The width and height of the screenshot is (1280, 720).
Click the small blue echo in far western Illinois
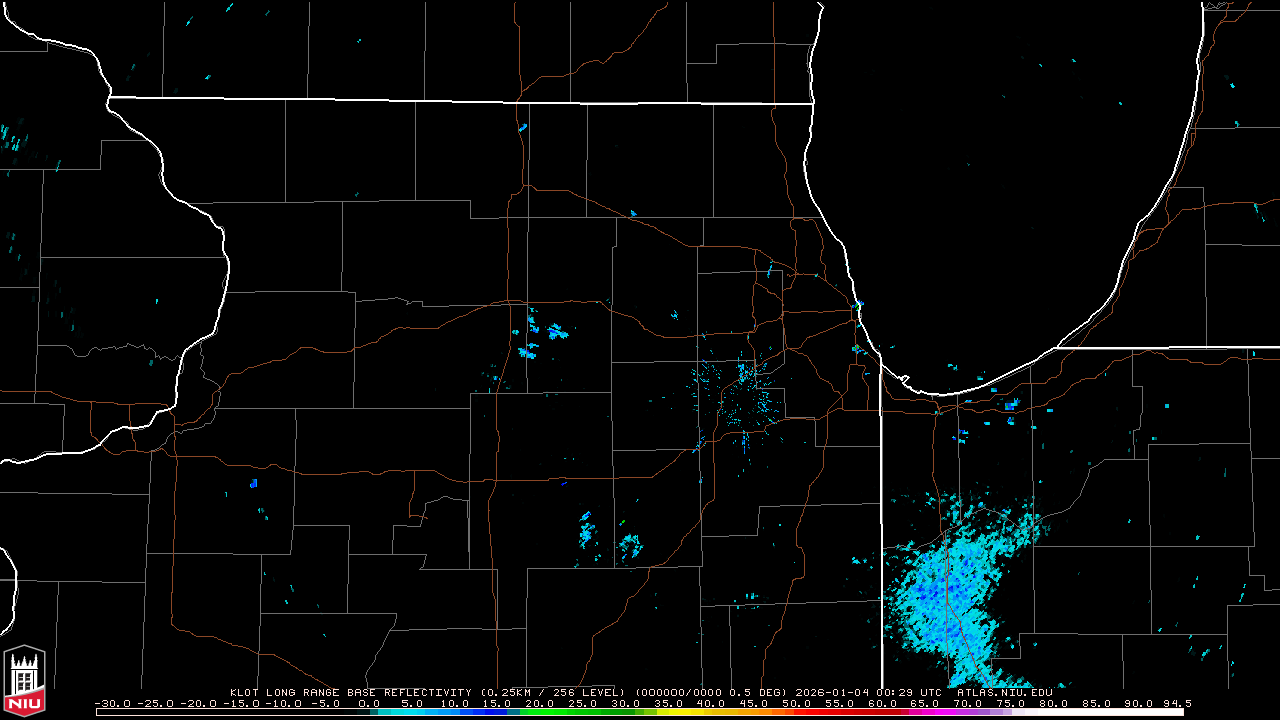[x=253, y=484]
